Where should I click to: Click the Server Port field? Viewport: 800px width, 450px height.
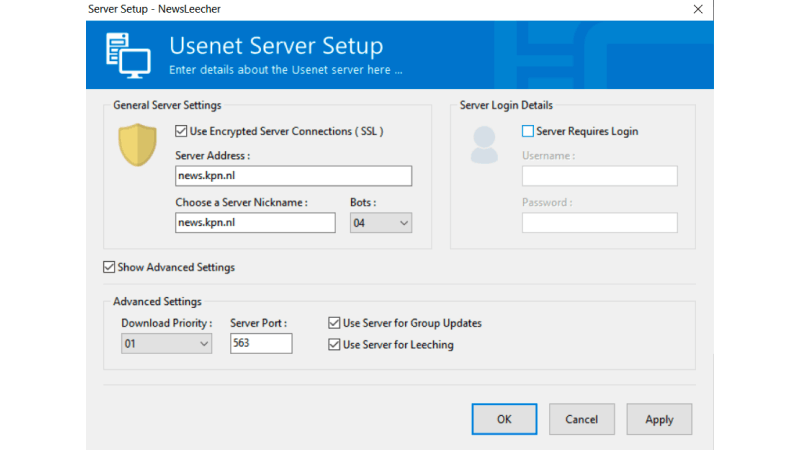tap(261, 343)
